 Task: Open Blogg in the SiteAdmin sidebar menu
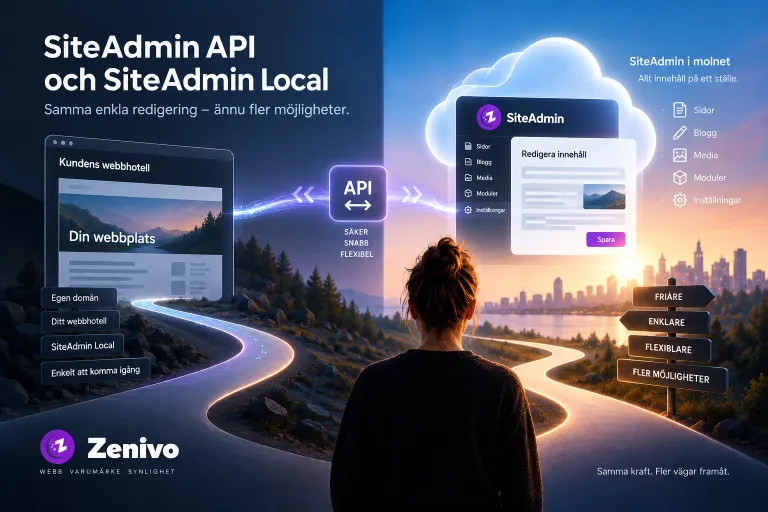(x=484, y=162)
